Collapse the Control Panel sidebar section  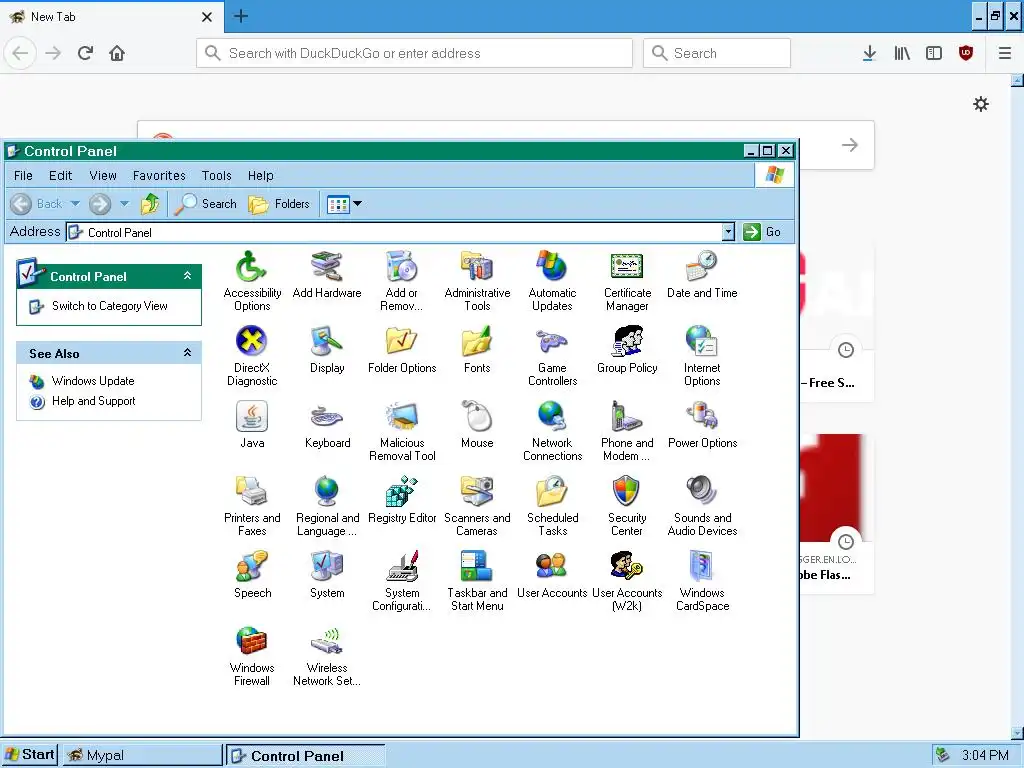coord(187,276)
